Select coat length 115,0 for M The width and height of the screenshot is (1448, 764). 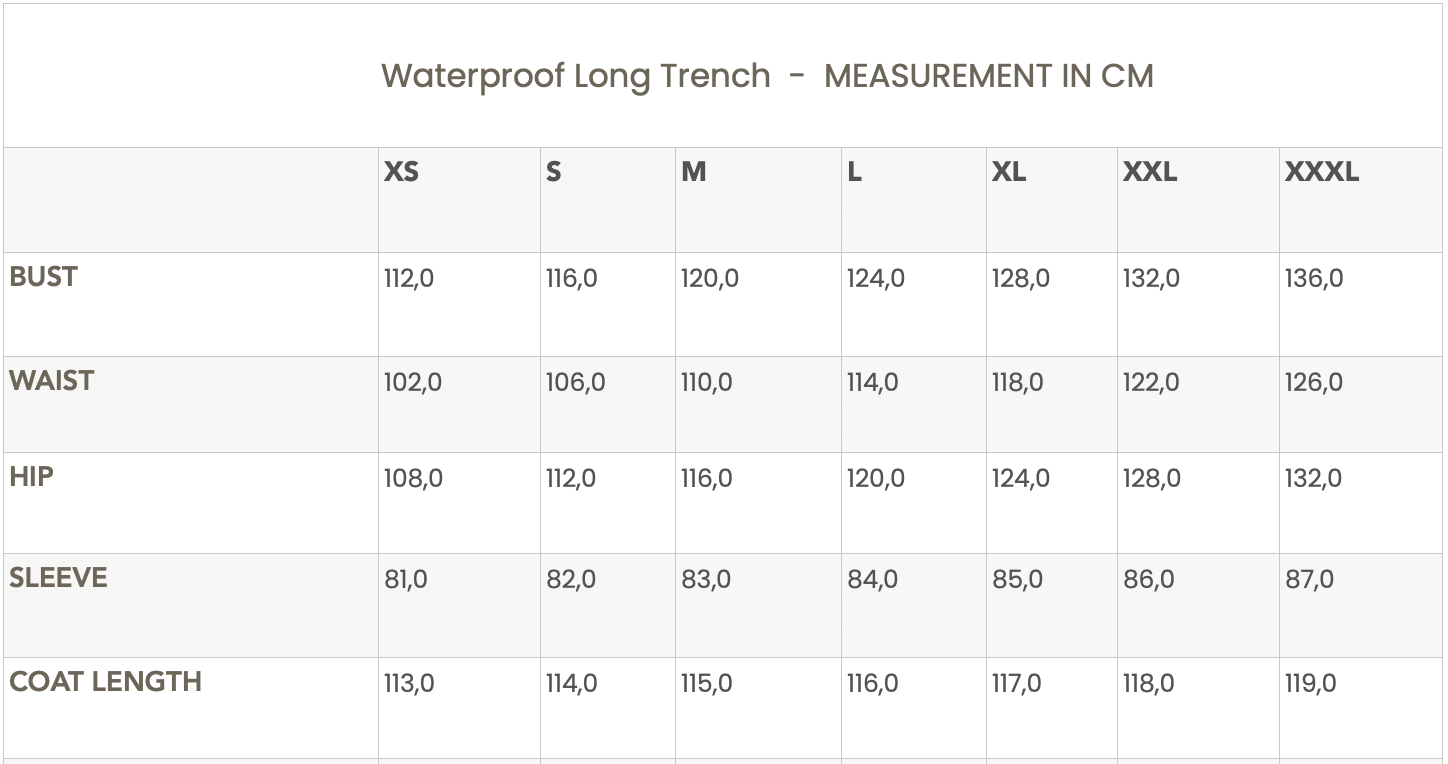point(706,683)
